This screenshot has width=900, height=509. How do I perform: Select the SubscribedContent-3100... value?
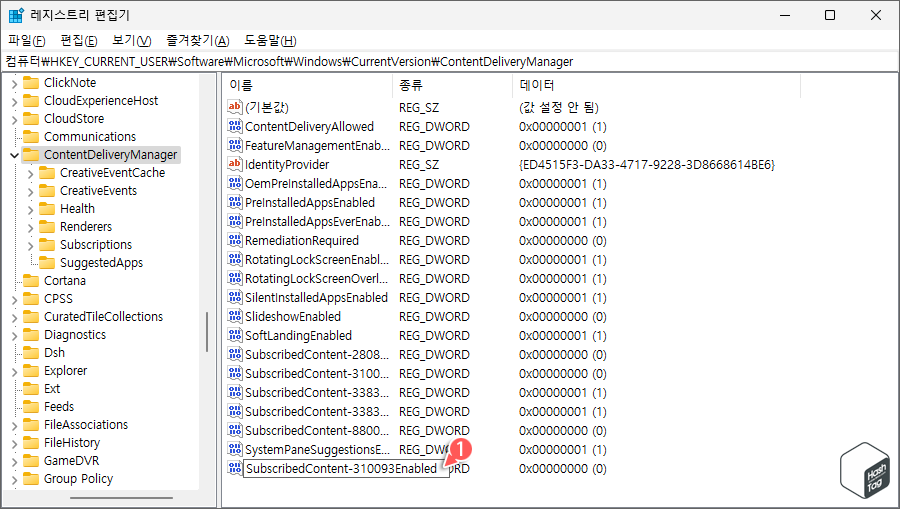coord(317,373)
